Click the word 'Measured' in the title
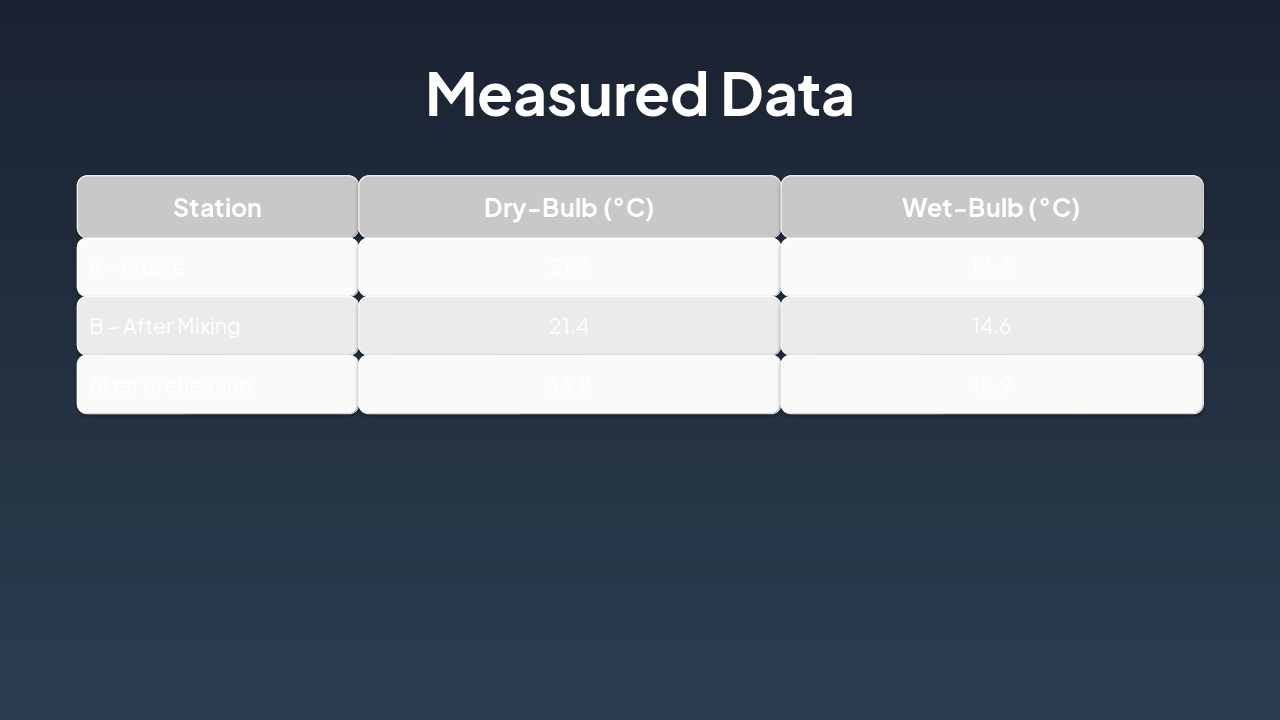The height and width of the screenshot is (720, 1280). click(x=566, y=94)
